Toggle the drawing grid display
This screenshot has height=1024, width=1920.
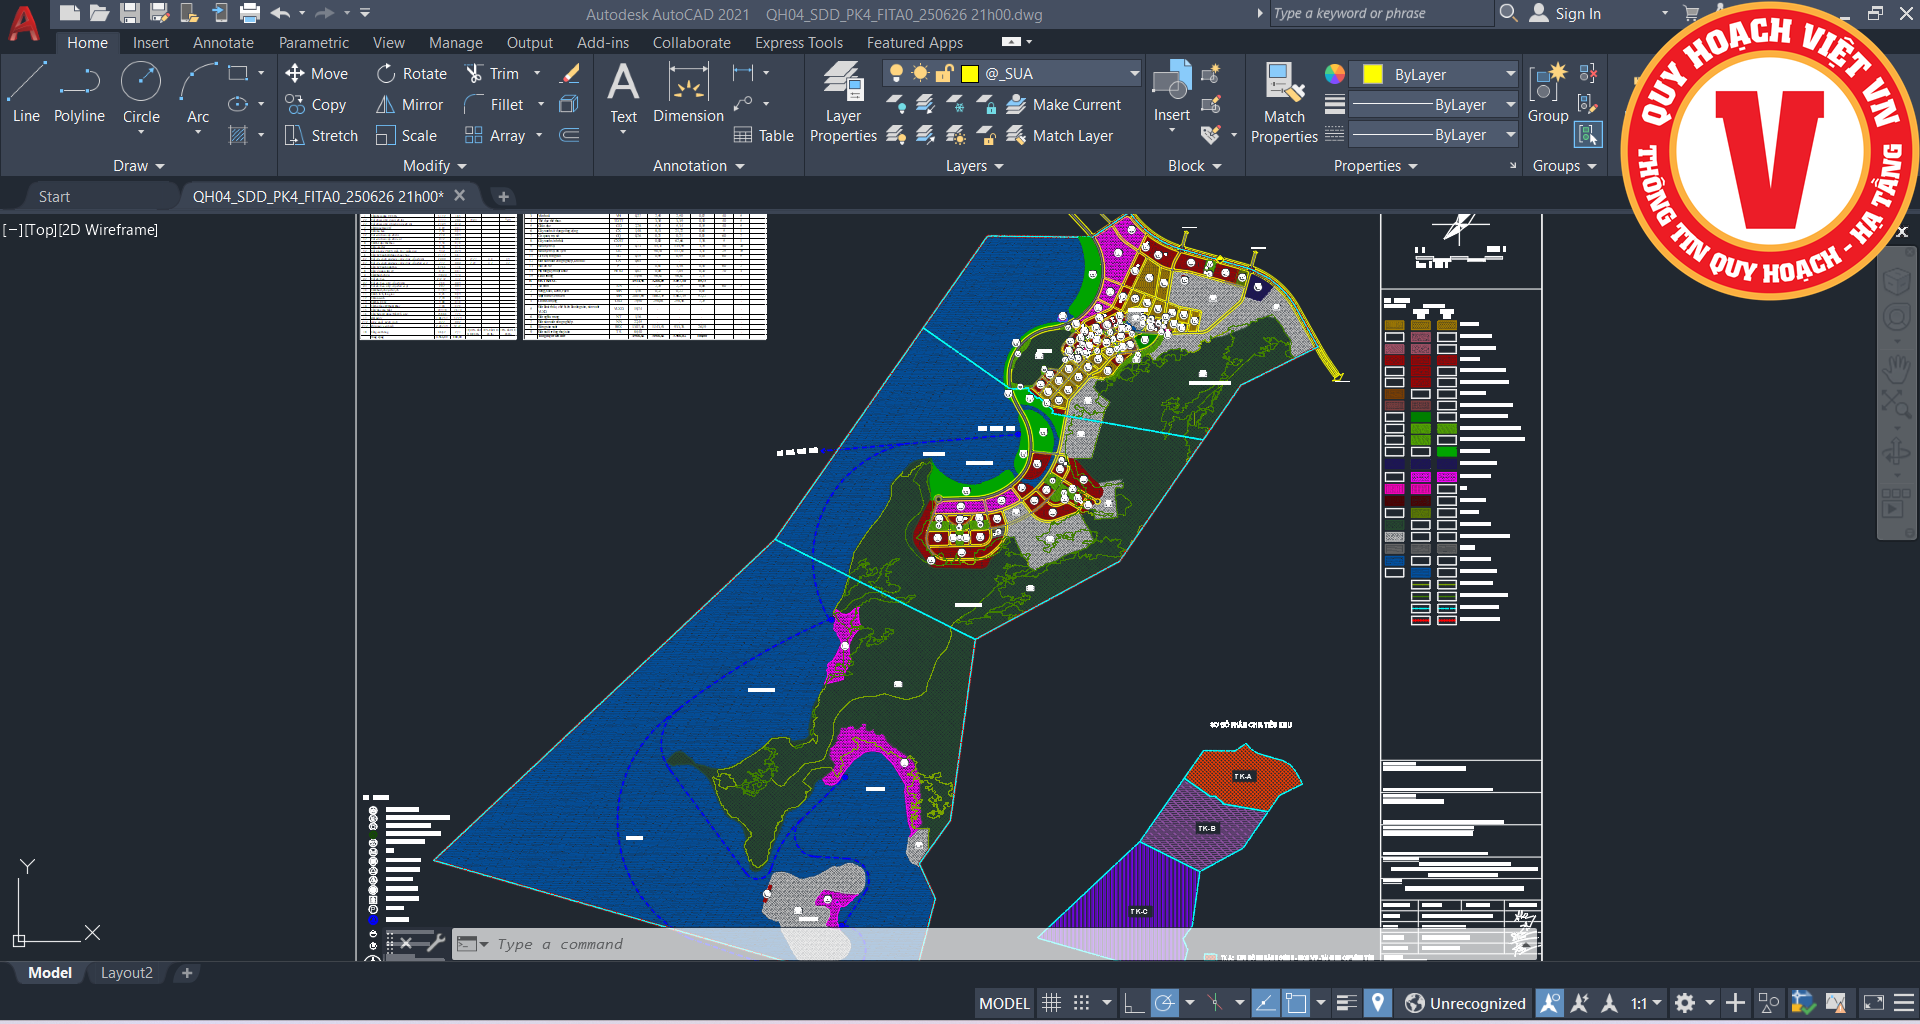click(1051, 1003)
